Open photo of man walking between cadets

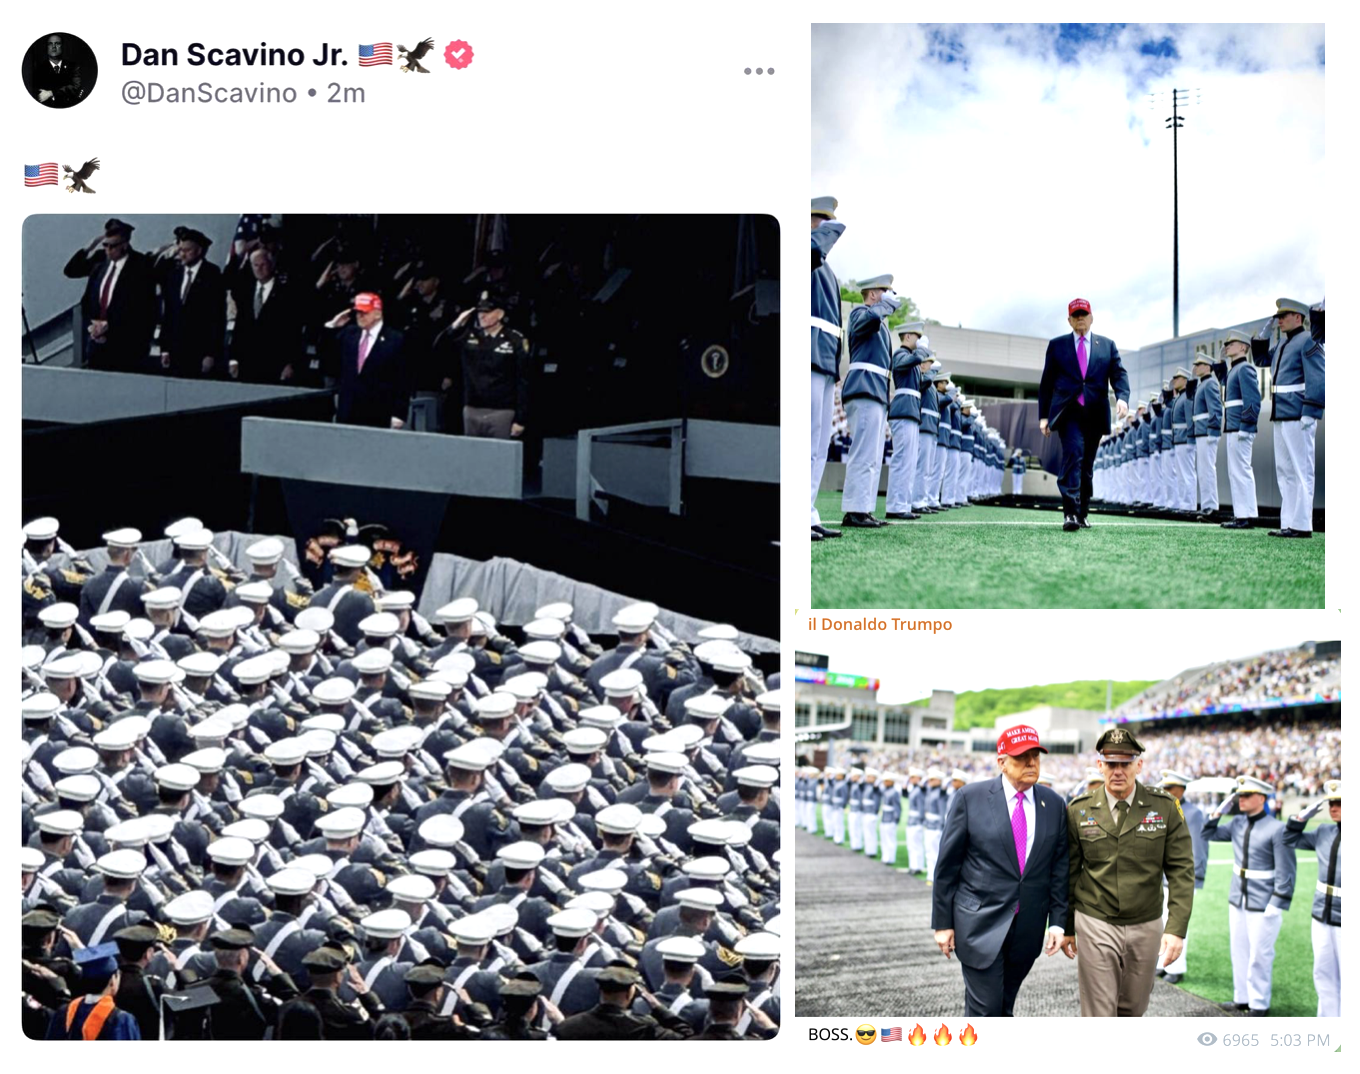[1068, 316]
